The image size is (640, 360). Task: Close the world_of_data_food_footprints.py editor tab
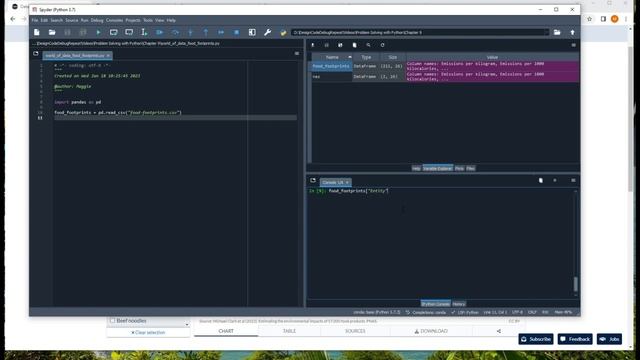108,56
